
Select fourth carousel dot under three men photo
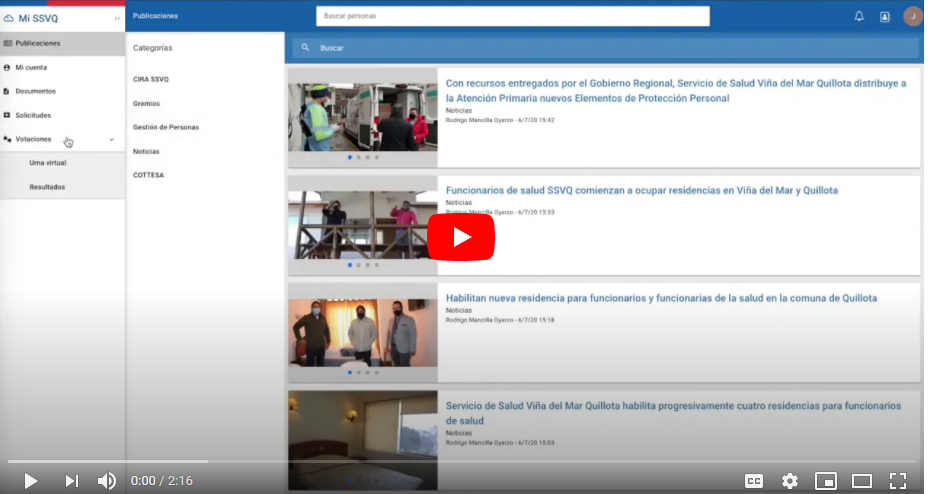(376, 373)
